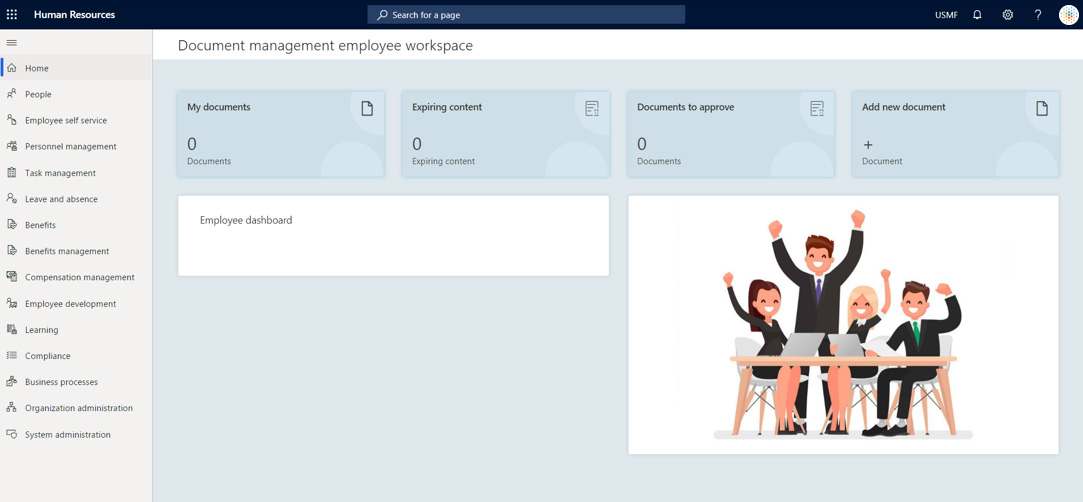Click the Search for a page box
Image resolution: width=1083 pixels, height=502 pixels.
click(x=526, y=15)
